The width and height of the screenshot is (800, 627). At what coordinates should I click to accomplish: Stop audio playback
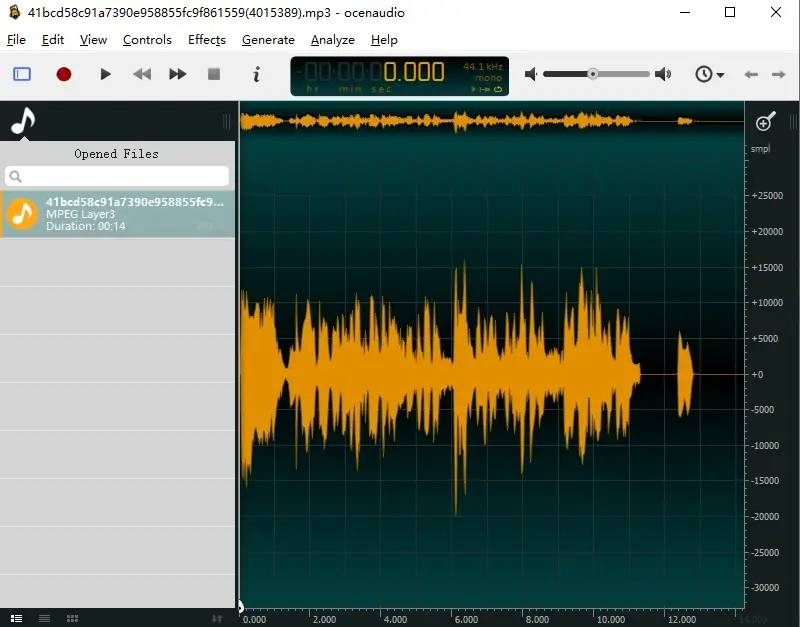pos(213,74)
